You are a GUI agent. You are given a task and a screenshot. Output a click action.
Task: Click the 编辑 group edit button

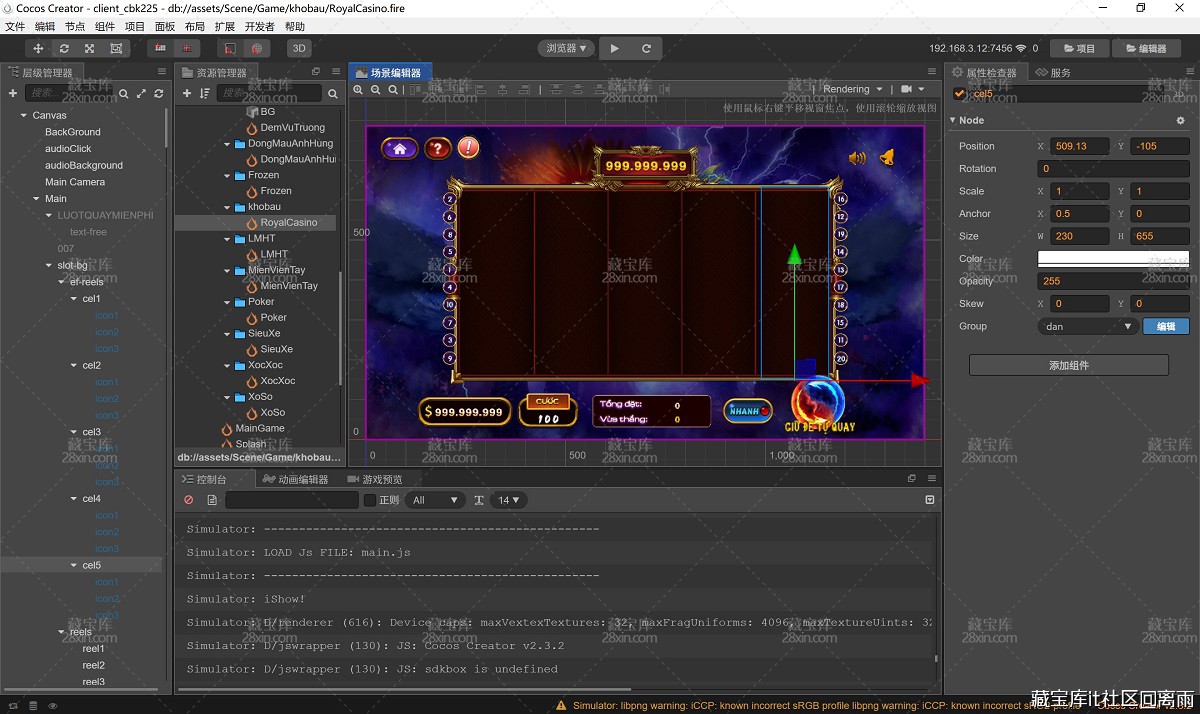(x=1166, y=326)
